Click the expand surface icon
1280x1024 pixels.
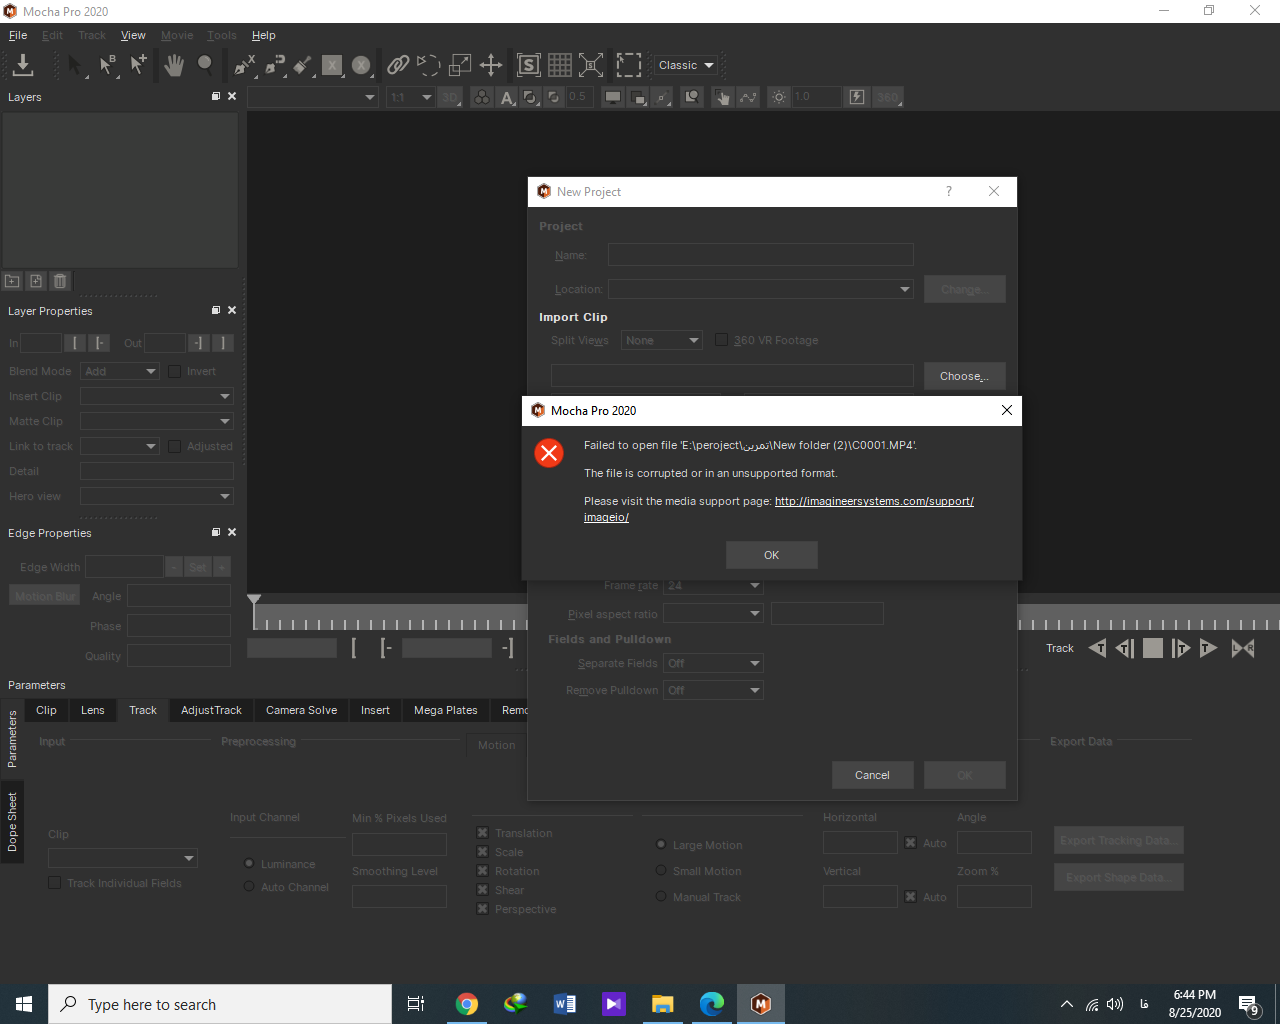click(591, 65)
